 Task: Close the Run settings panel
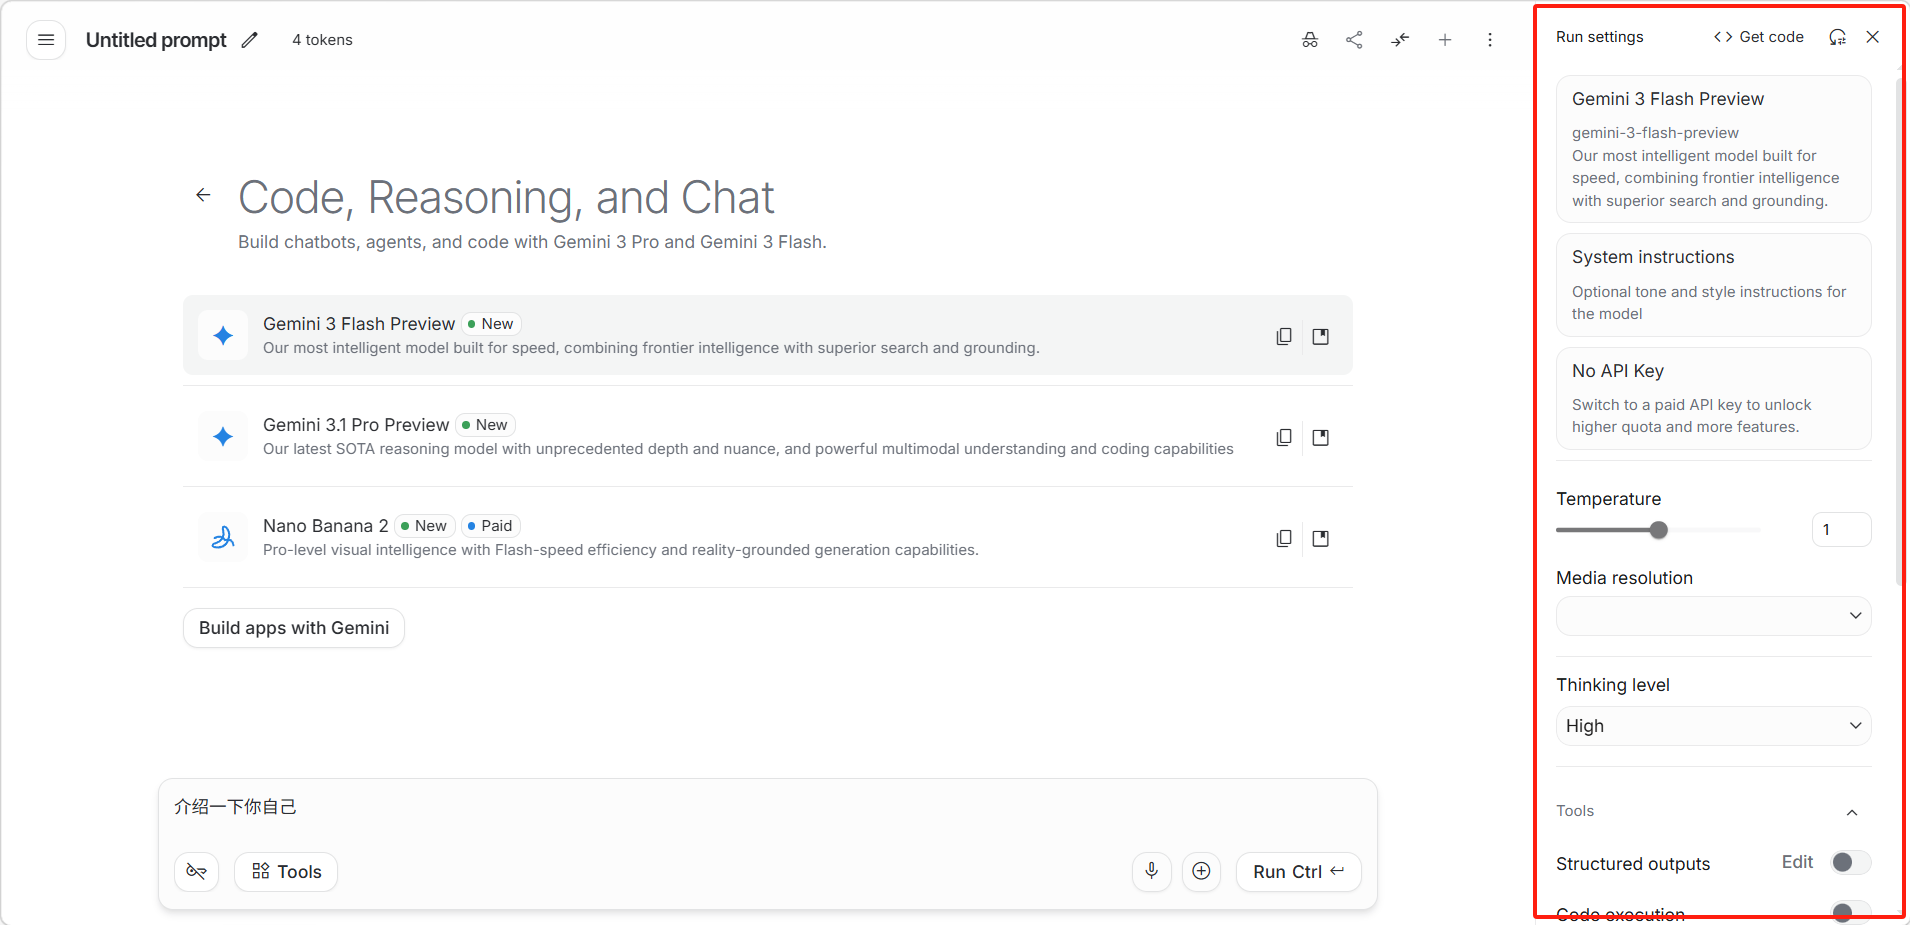point(1873,37)
